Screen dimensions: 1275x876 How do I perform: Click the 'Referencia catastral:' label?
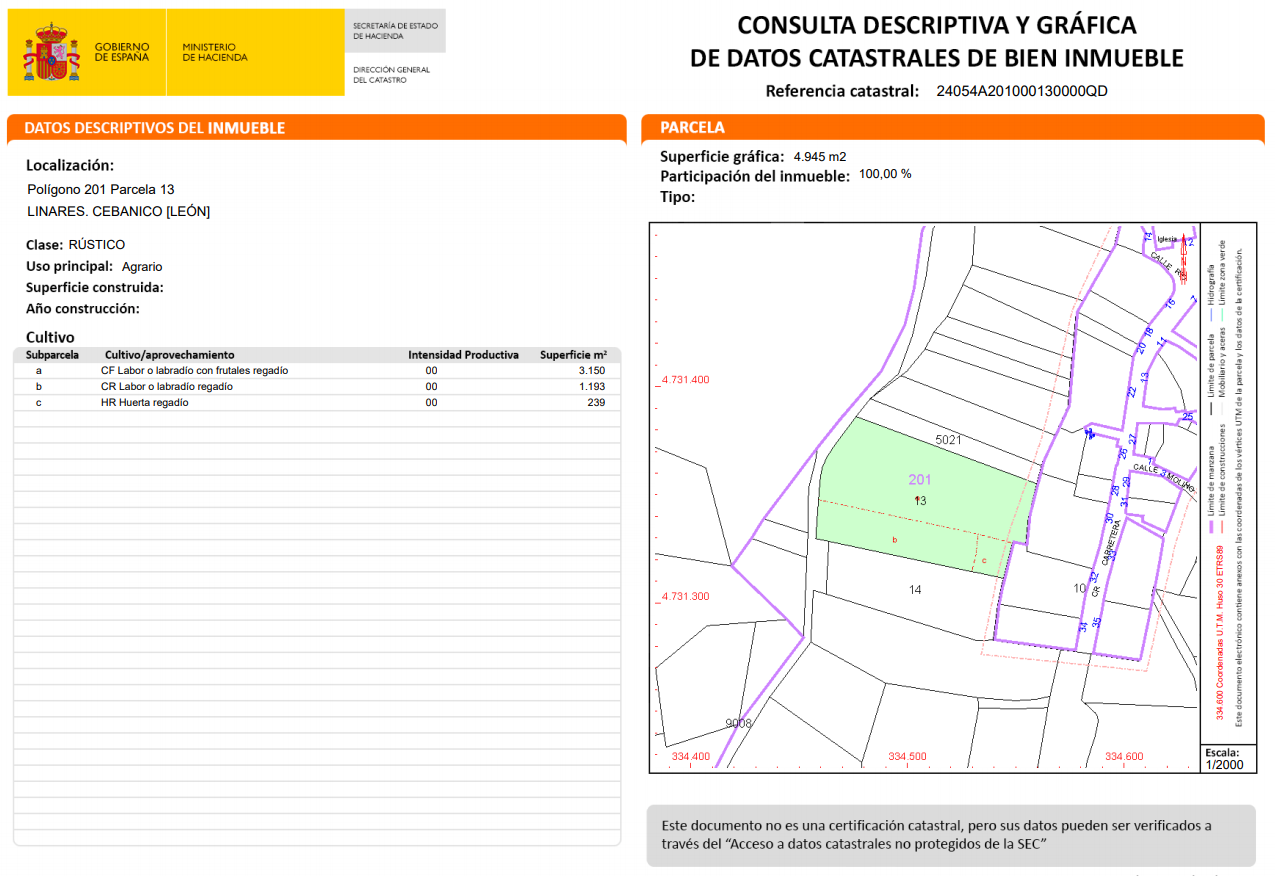[x=842, y=91]
